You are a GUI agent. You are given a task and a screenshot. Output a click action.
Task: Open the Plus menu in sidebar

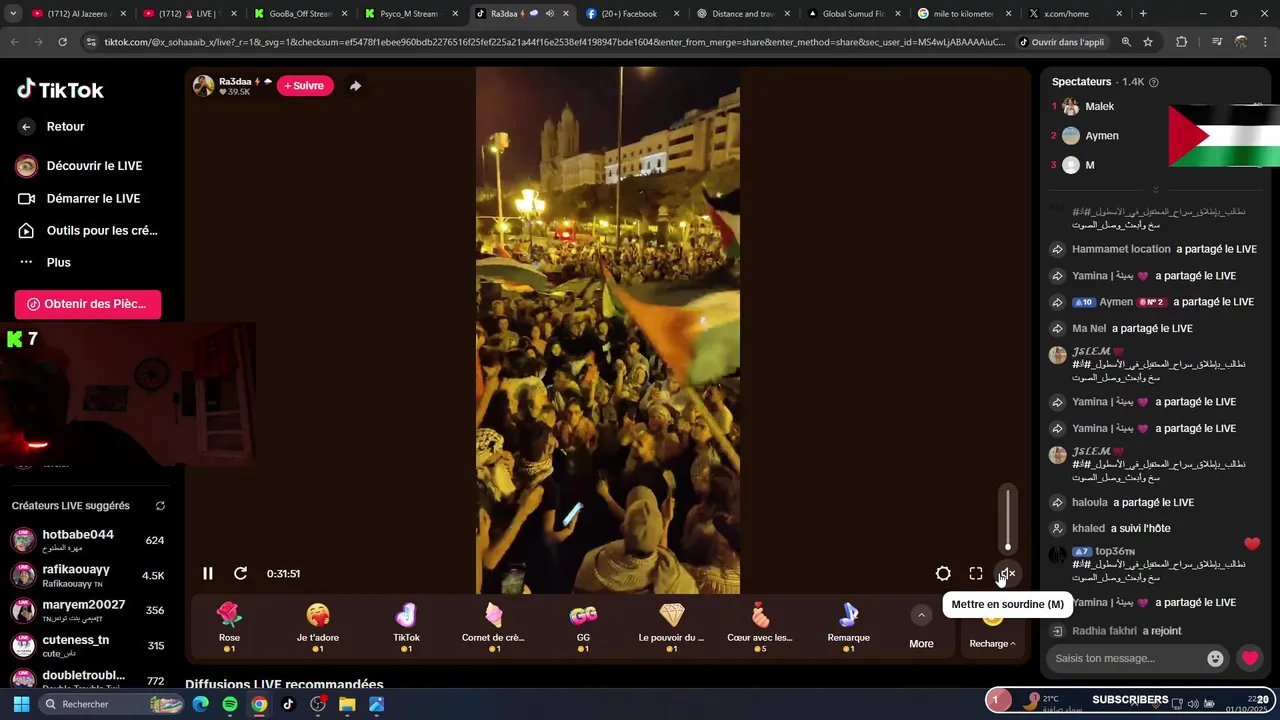tap(45, 262)
